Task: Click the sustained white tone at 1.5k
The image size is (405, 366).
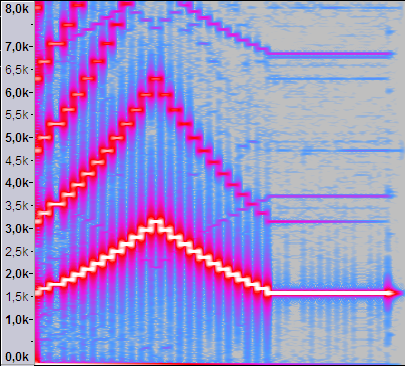Action: pos(333,293)
